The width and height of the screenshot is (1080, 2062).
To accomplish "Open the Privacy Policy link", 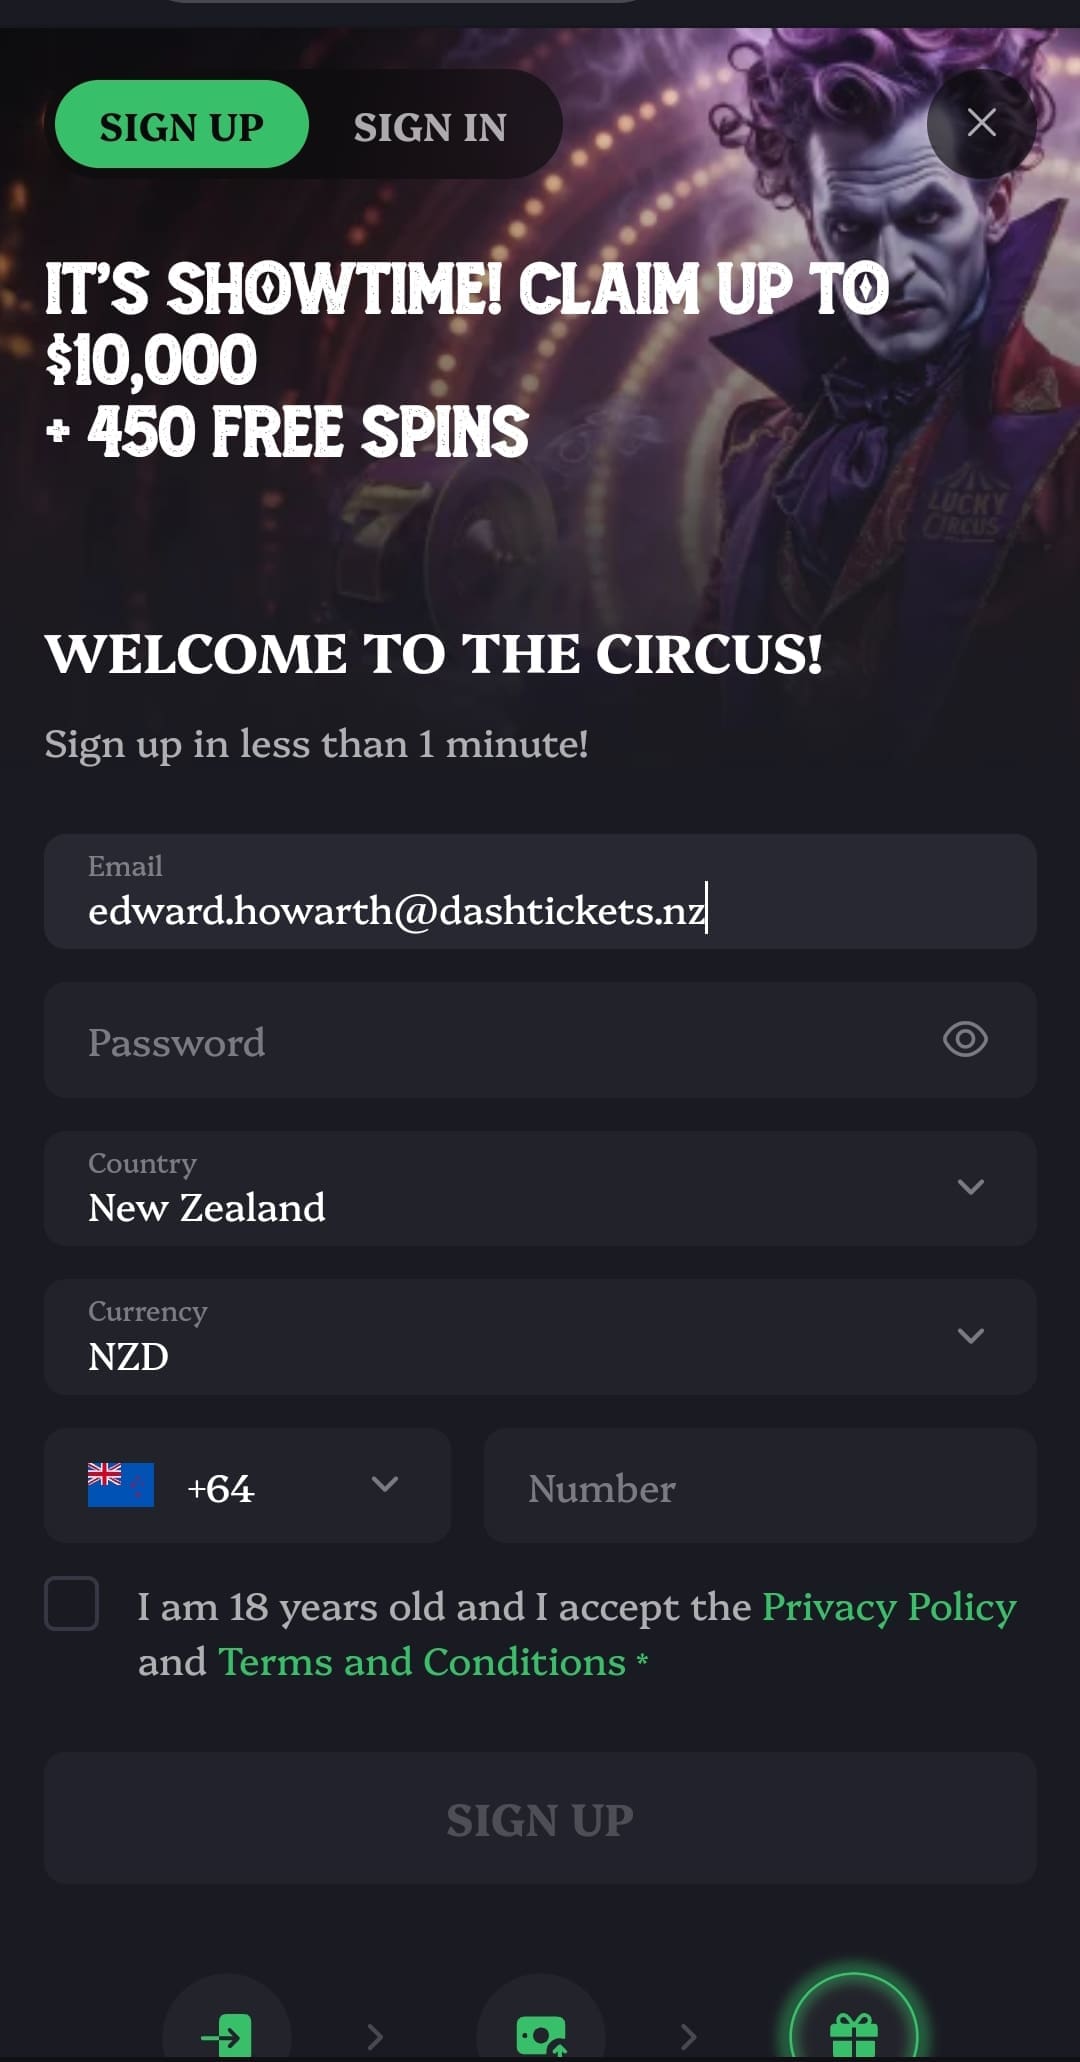I will (889, 1607).
